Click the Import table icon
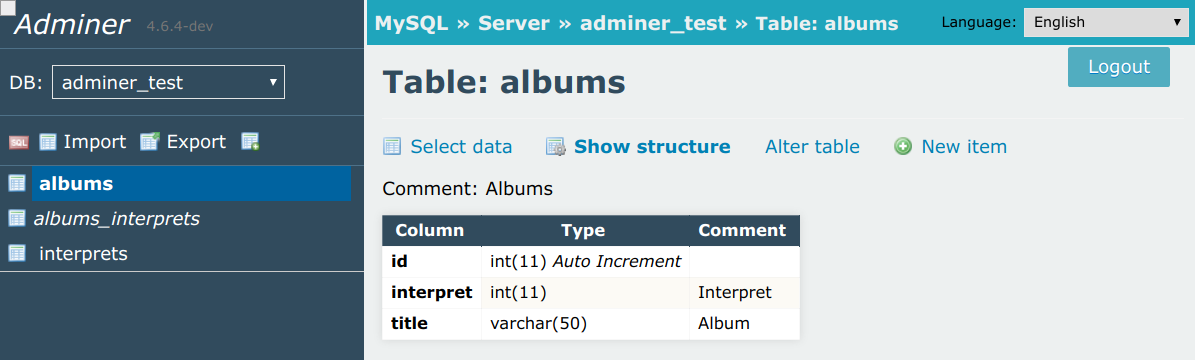This screenshot has height=360, width=1195. pyautogui.click(x=48, y=142)
